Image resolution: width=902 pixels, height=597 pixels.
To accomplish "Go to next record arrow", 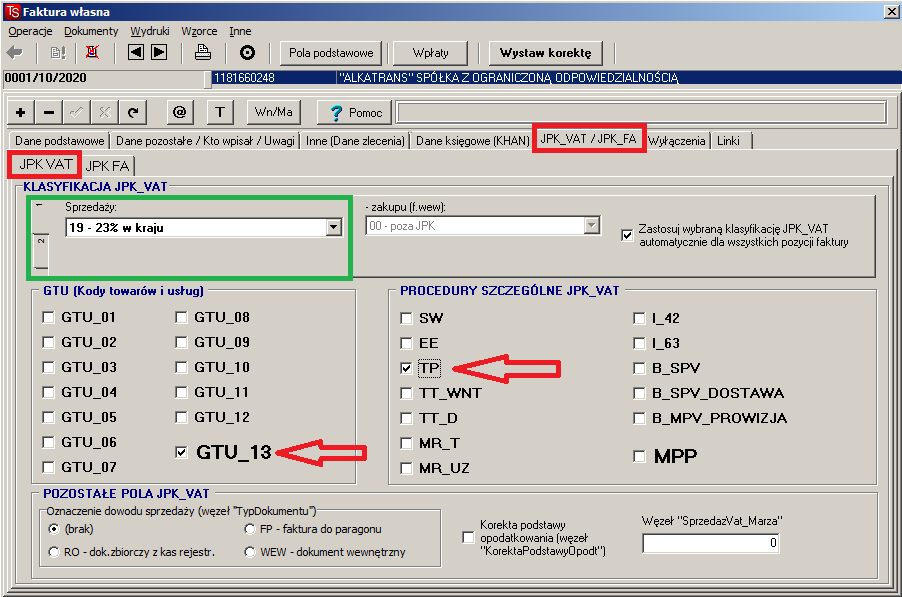I will pos(159,52).
